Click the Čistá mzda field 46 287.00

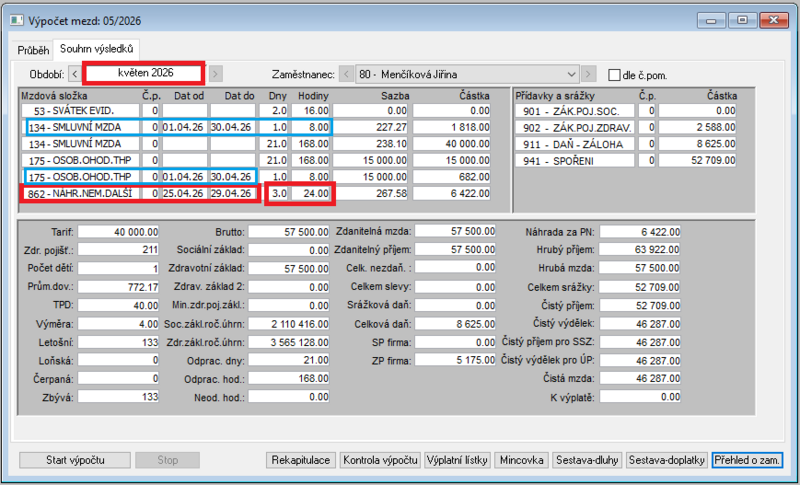[x=640, y=378]
